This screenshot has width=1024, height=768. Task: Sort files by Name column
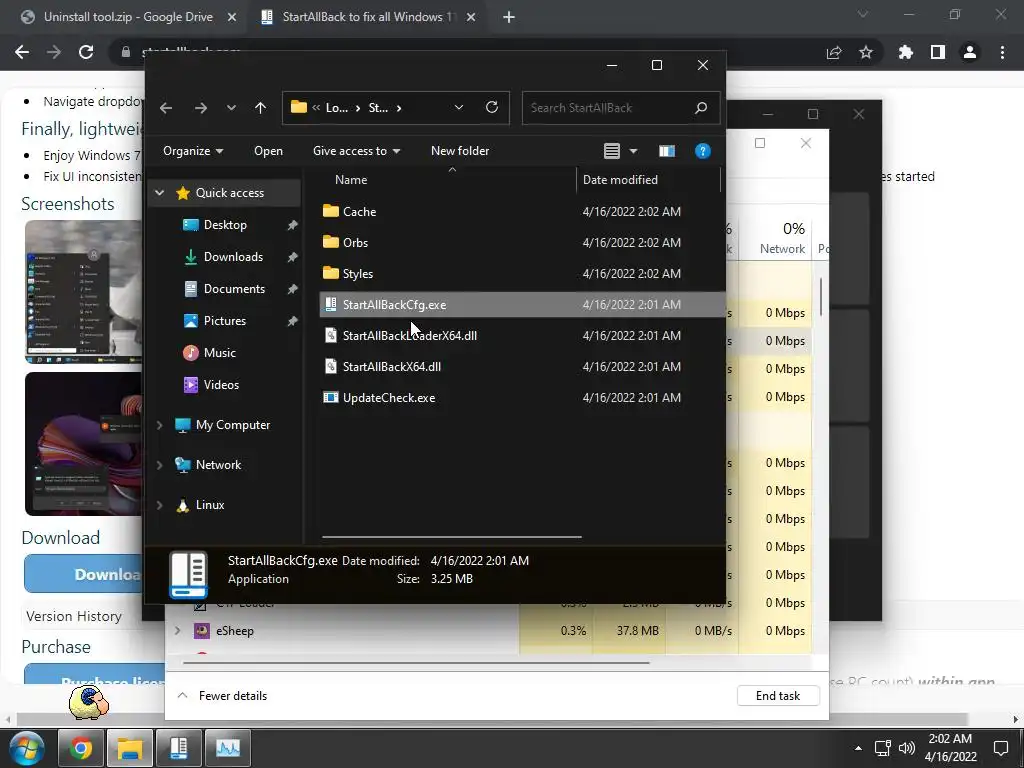(x=351, y=180)
